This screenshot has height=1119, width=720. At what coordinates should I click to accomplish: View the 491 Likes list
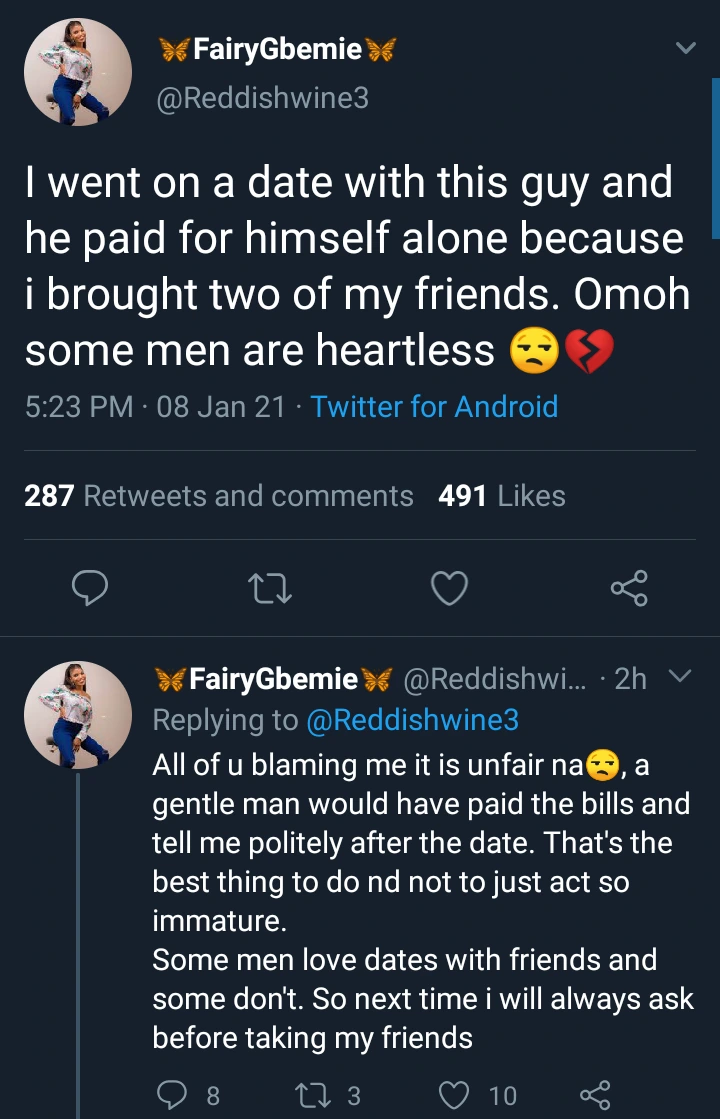click(501, 496)
